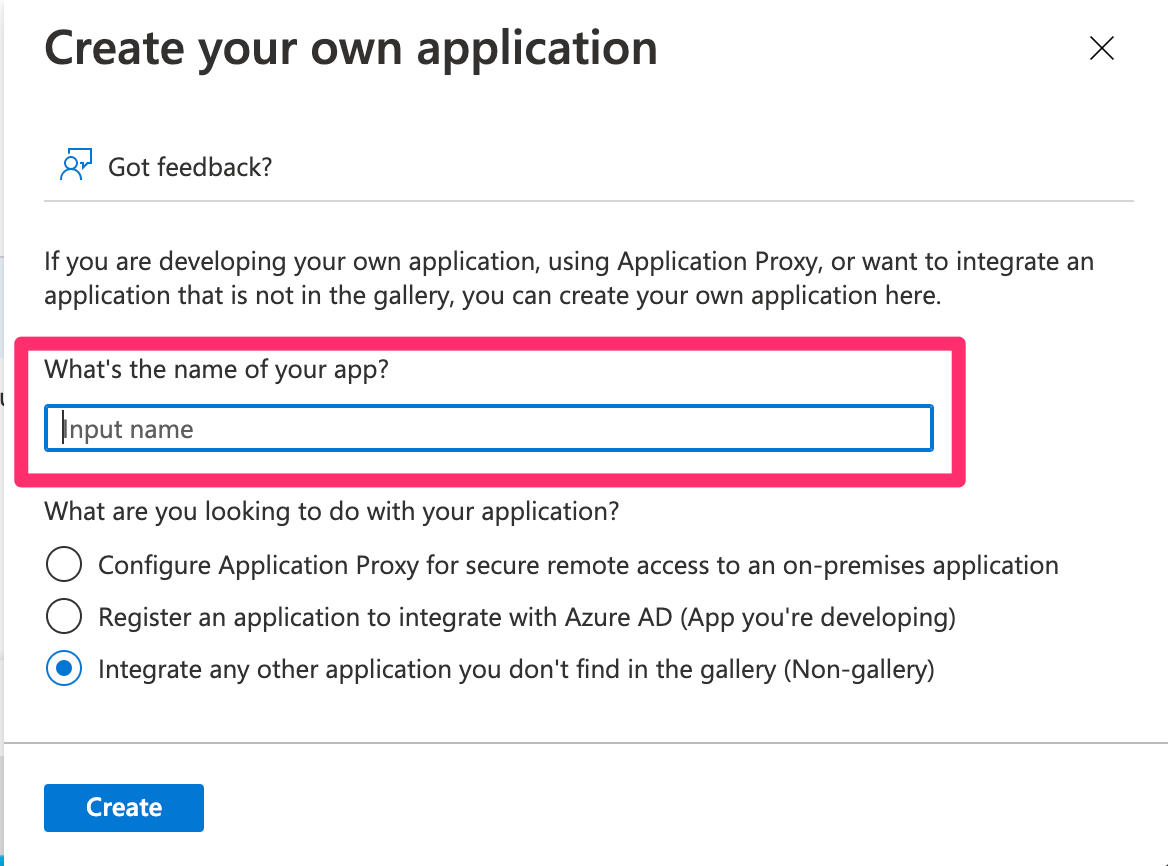This screenshot has height=866, width=1168.
Task: Click the What's the name of your app label
Action: pos(216,369)
